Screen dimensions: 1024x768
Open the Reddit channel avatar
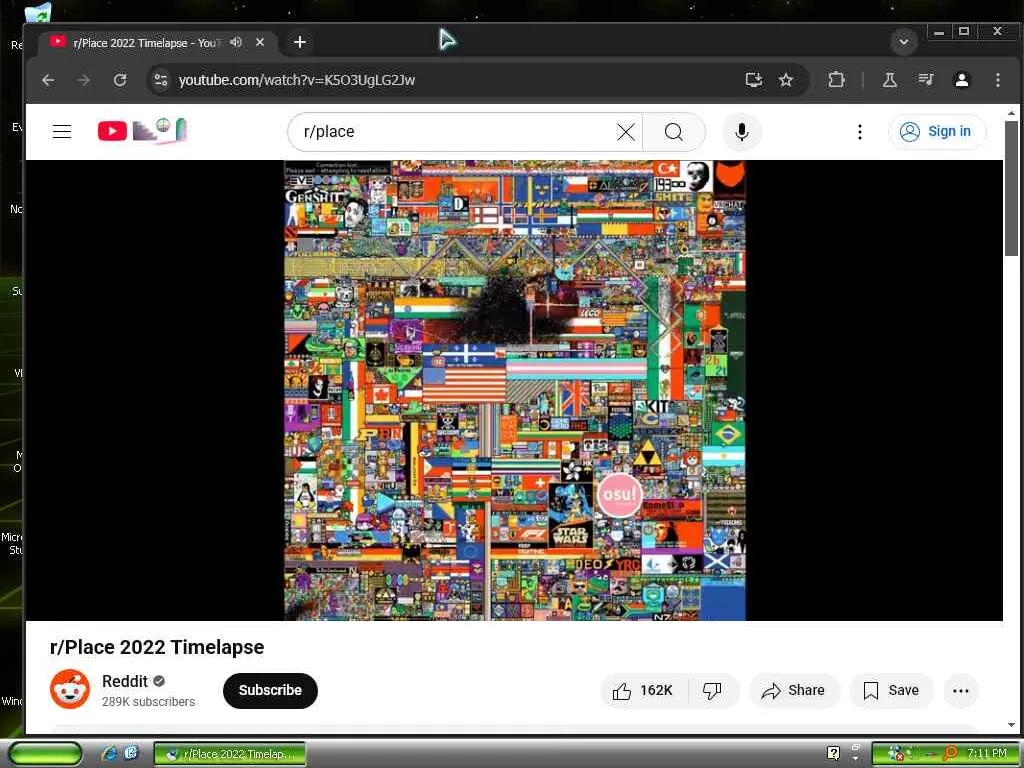(70, 689)
